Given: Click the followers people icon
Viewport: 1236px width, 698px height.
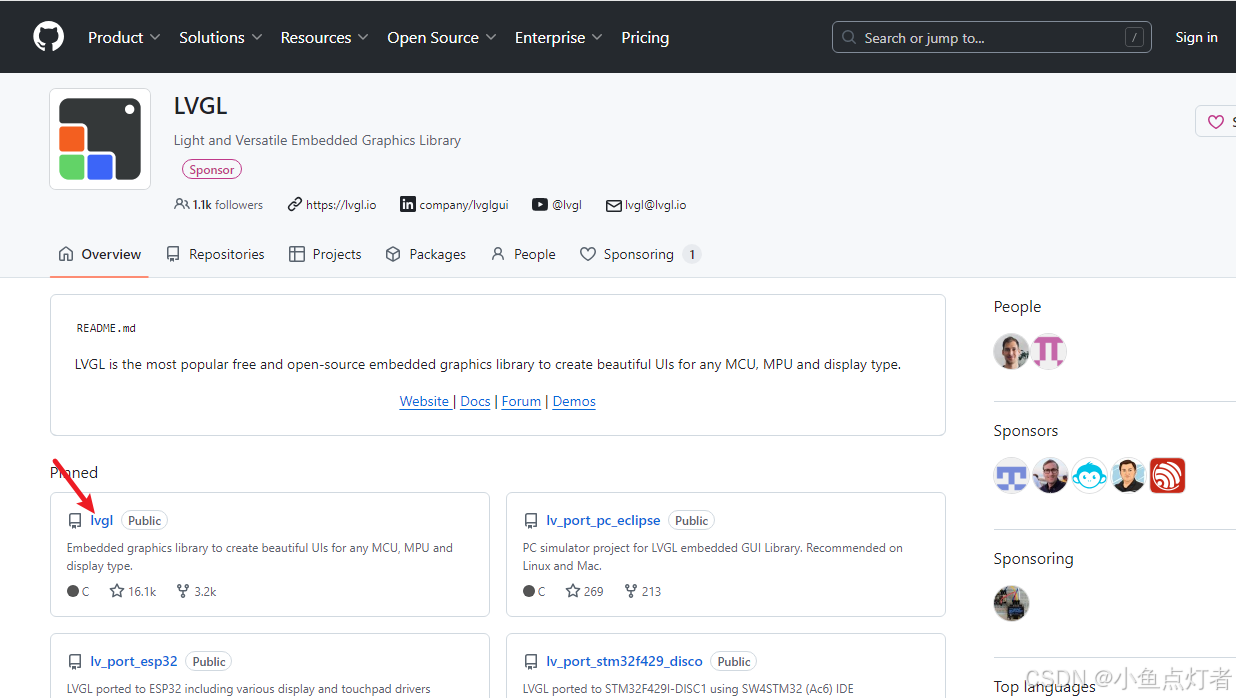Looking at the screenshot, I should tap(181, 204).
